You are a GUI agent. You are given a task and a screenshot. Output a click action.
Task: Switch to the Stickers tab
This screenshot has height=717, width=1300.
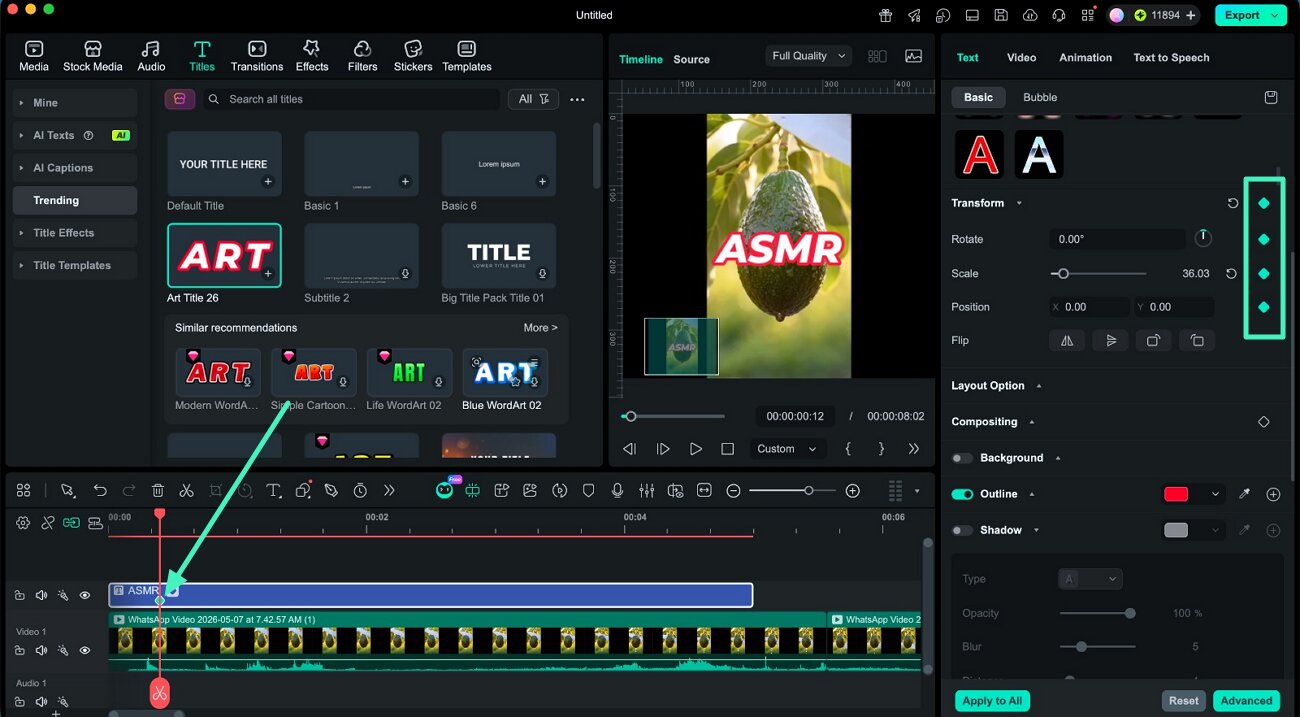[x=413, y=56]
